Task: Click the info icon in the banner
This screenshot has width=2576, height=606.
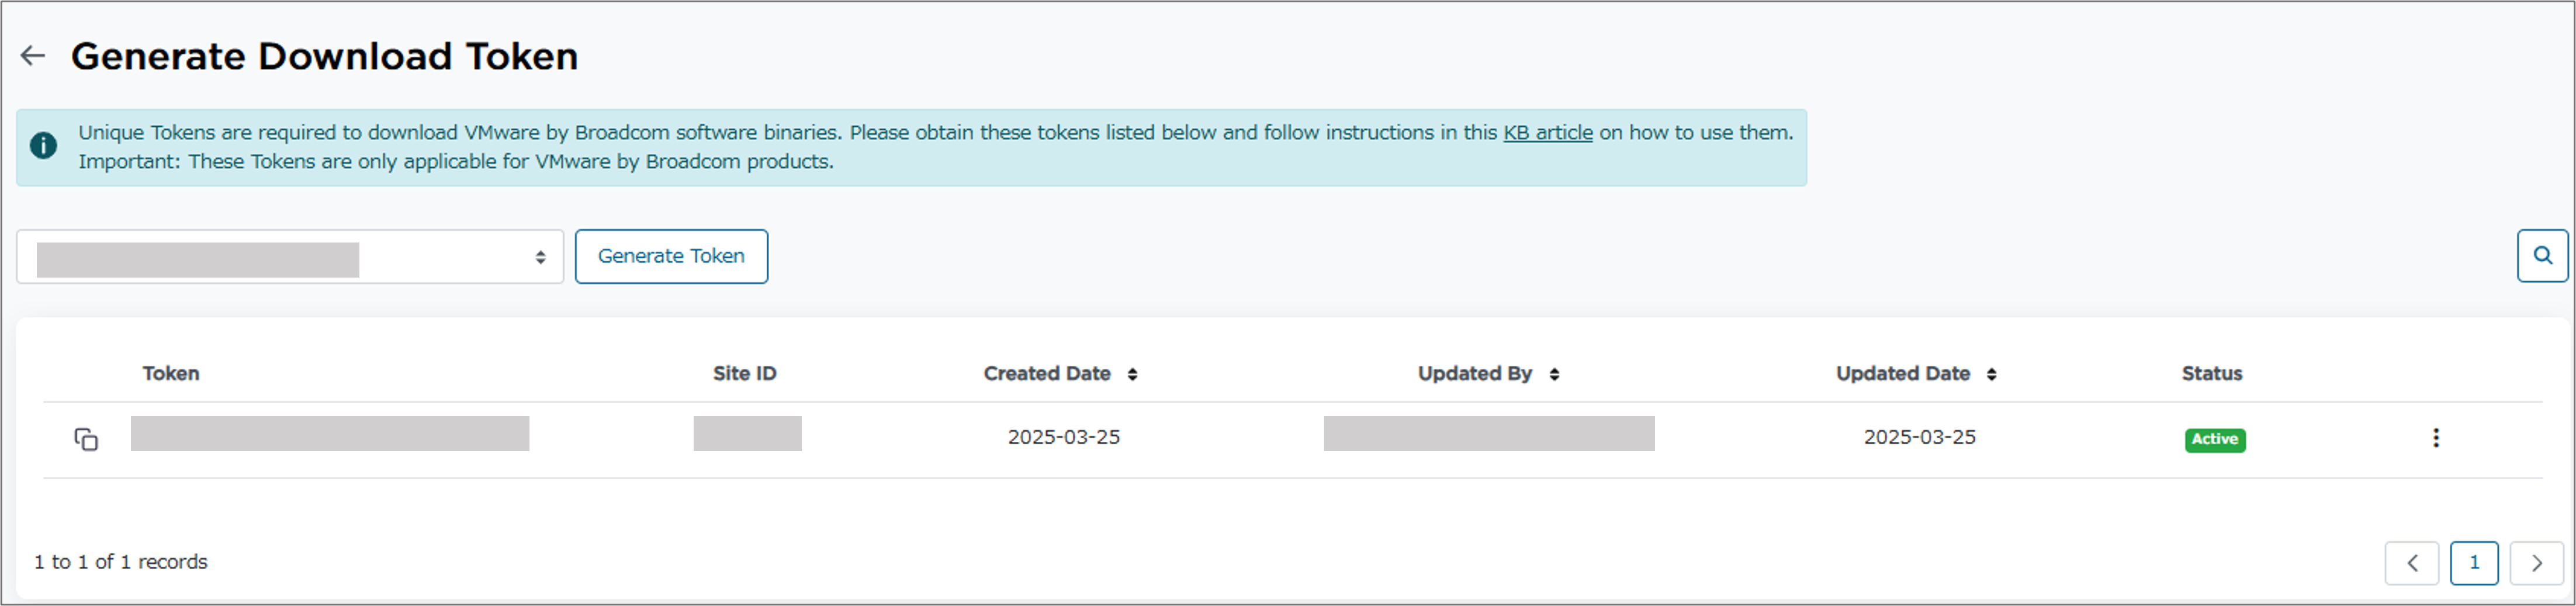Action: (43, 146)
